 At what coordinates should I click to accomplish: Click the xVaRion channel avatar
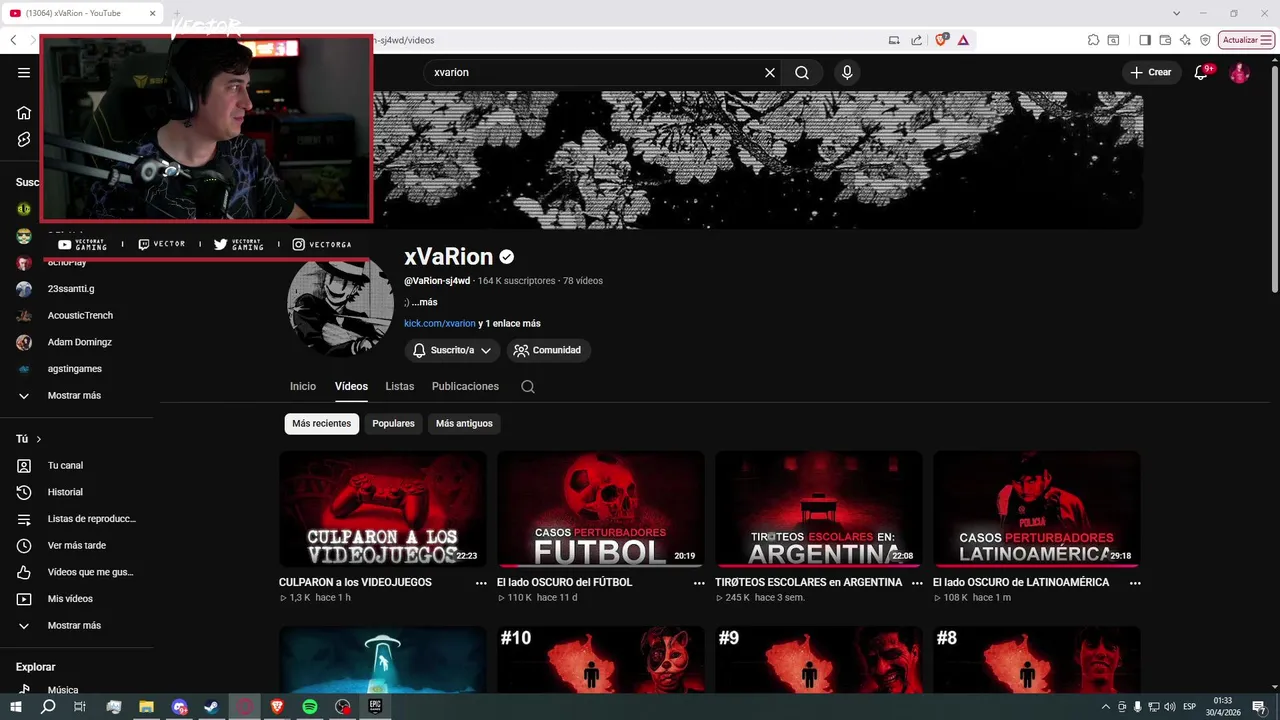pos(340,304)
